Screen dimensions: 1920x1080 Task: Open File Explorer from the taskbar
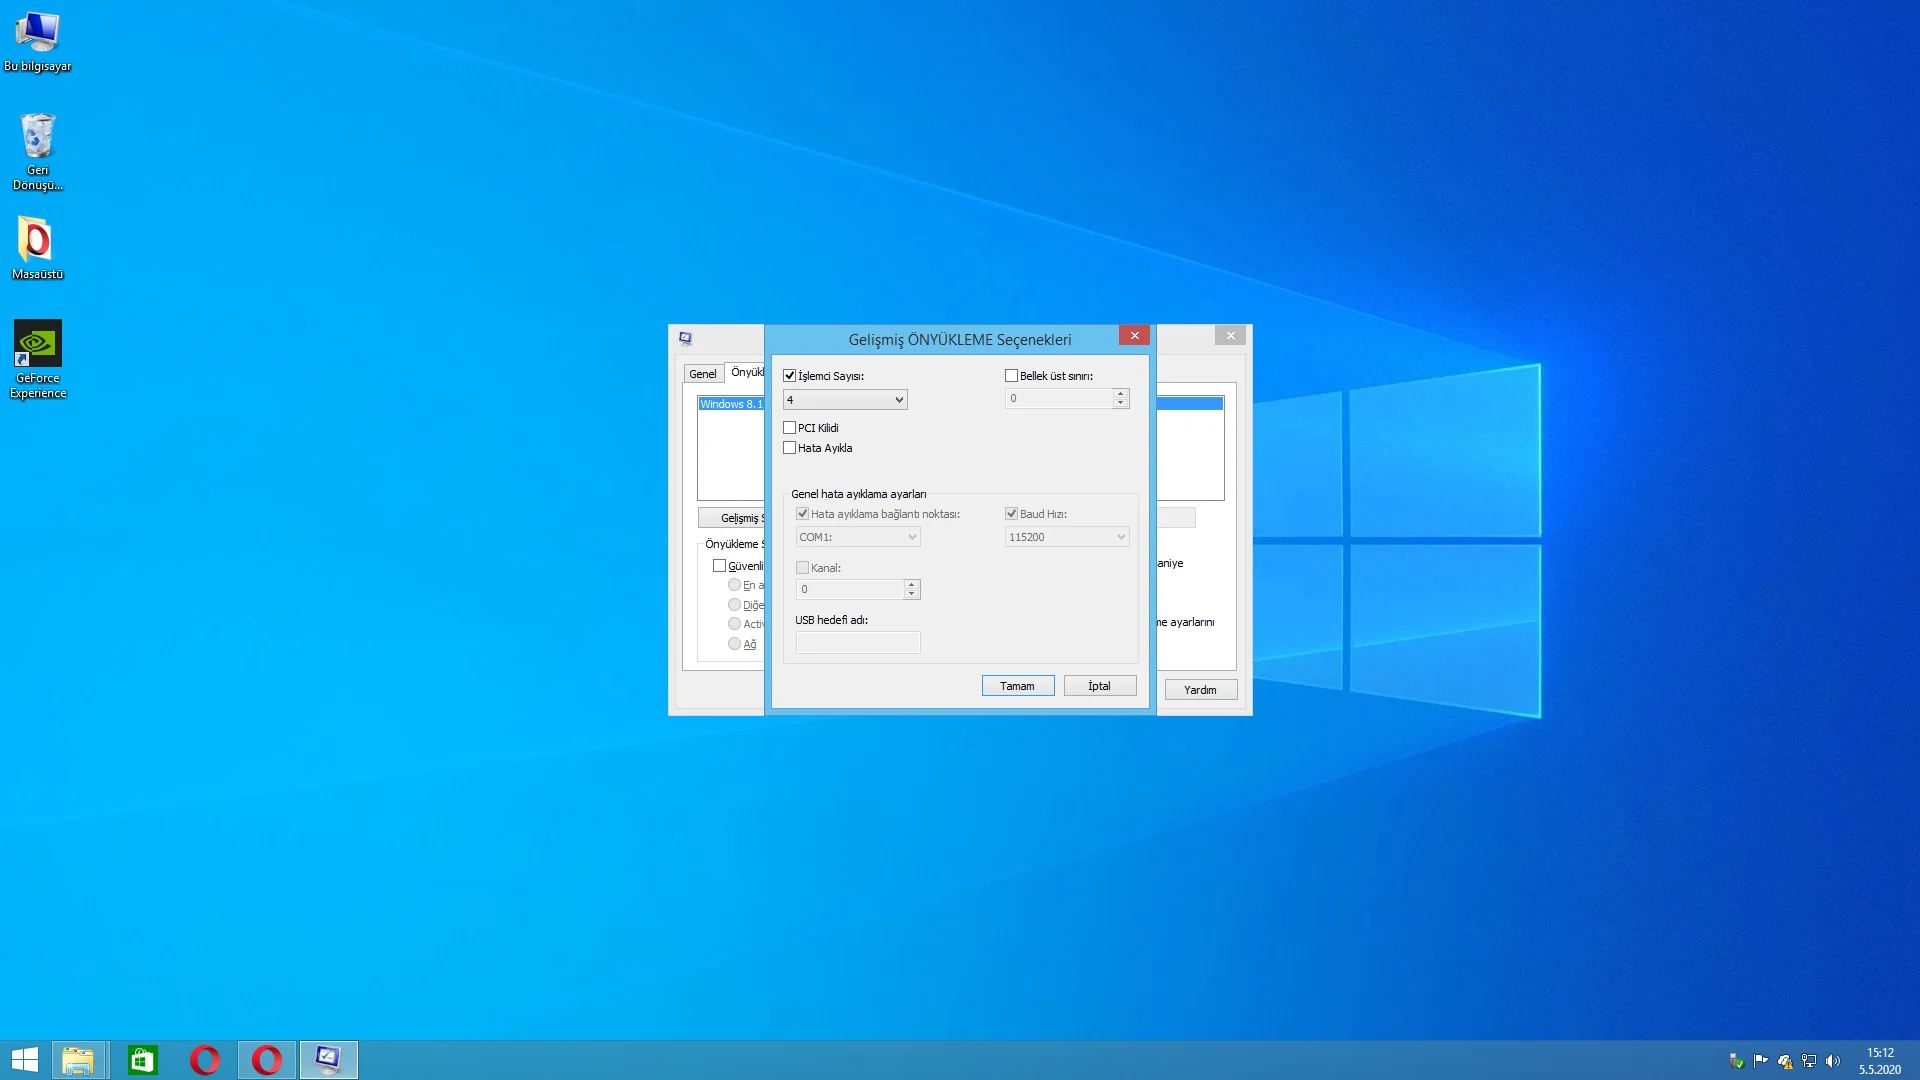click(78, 1059)
